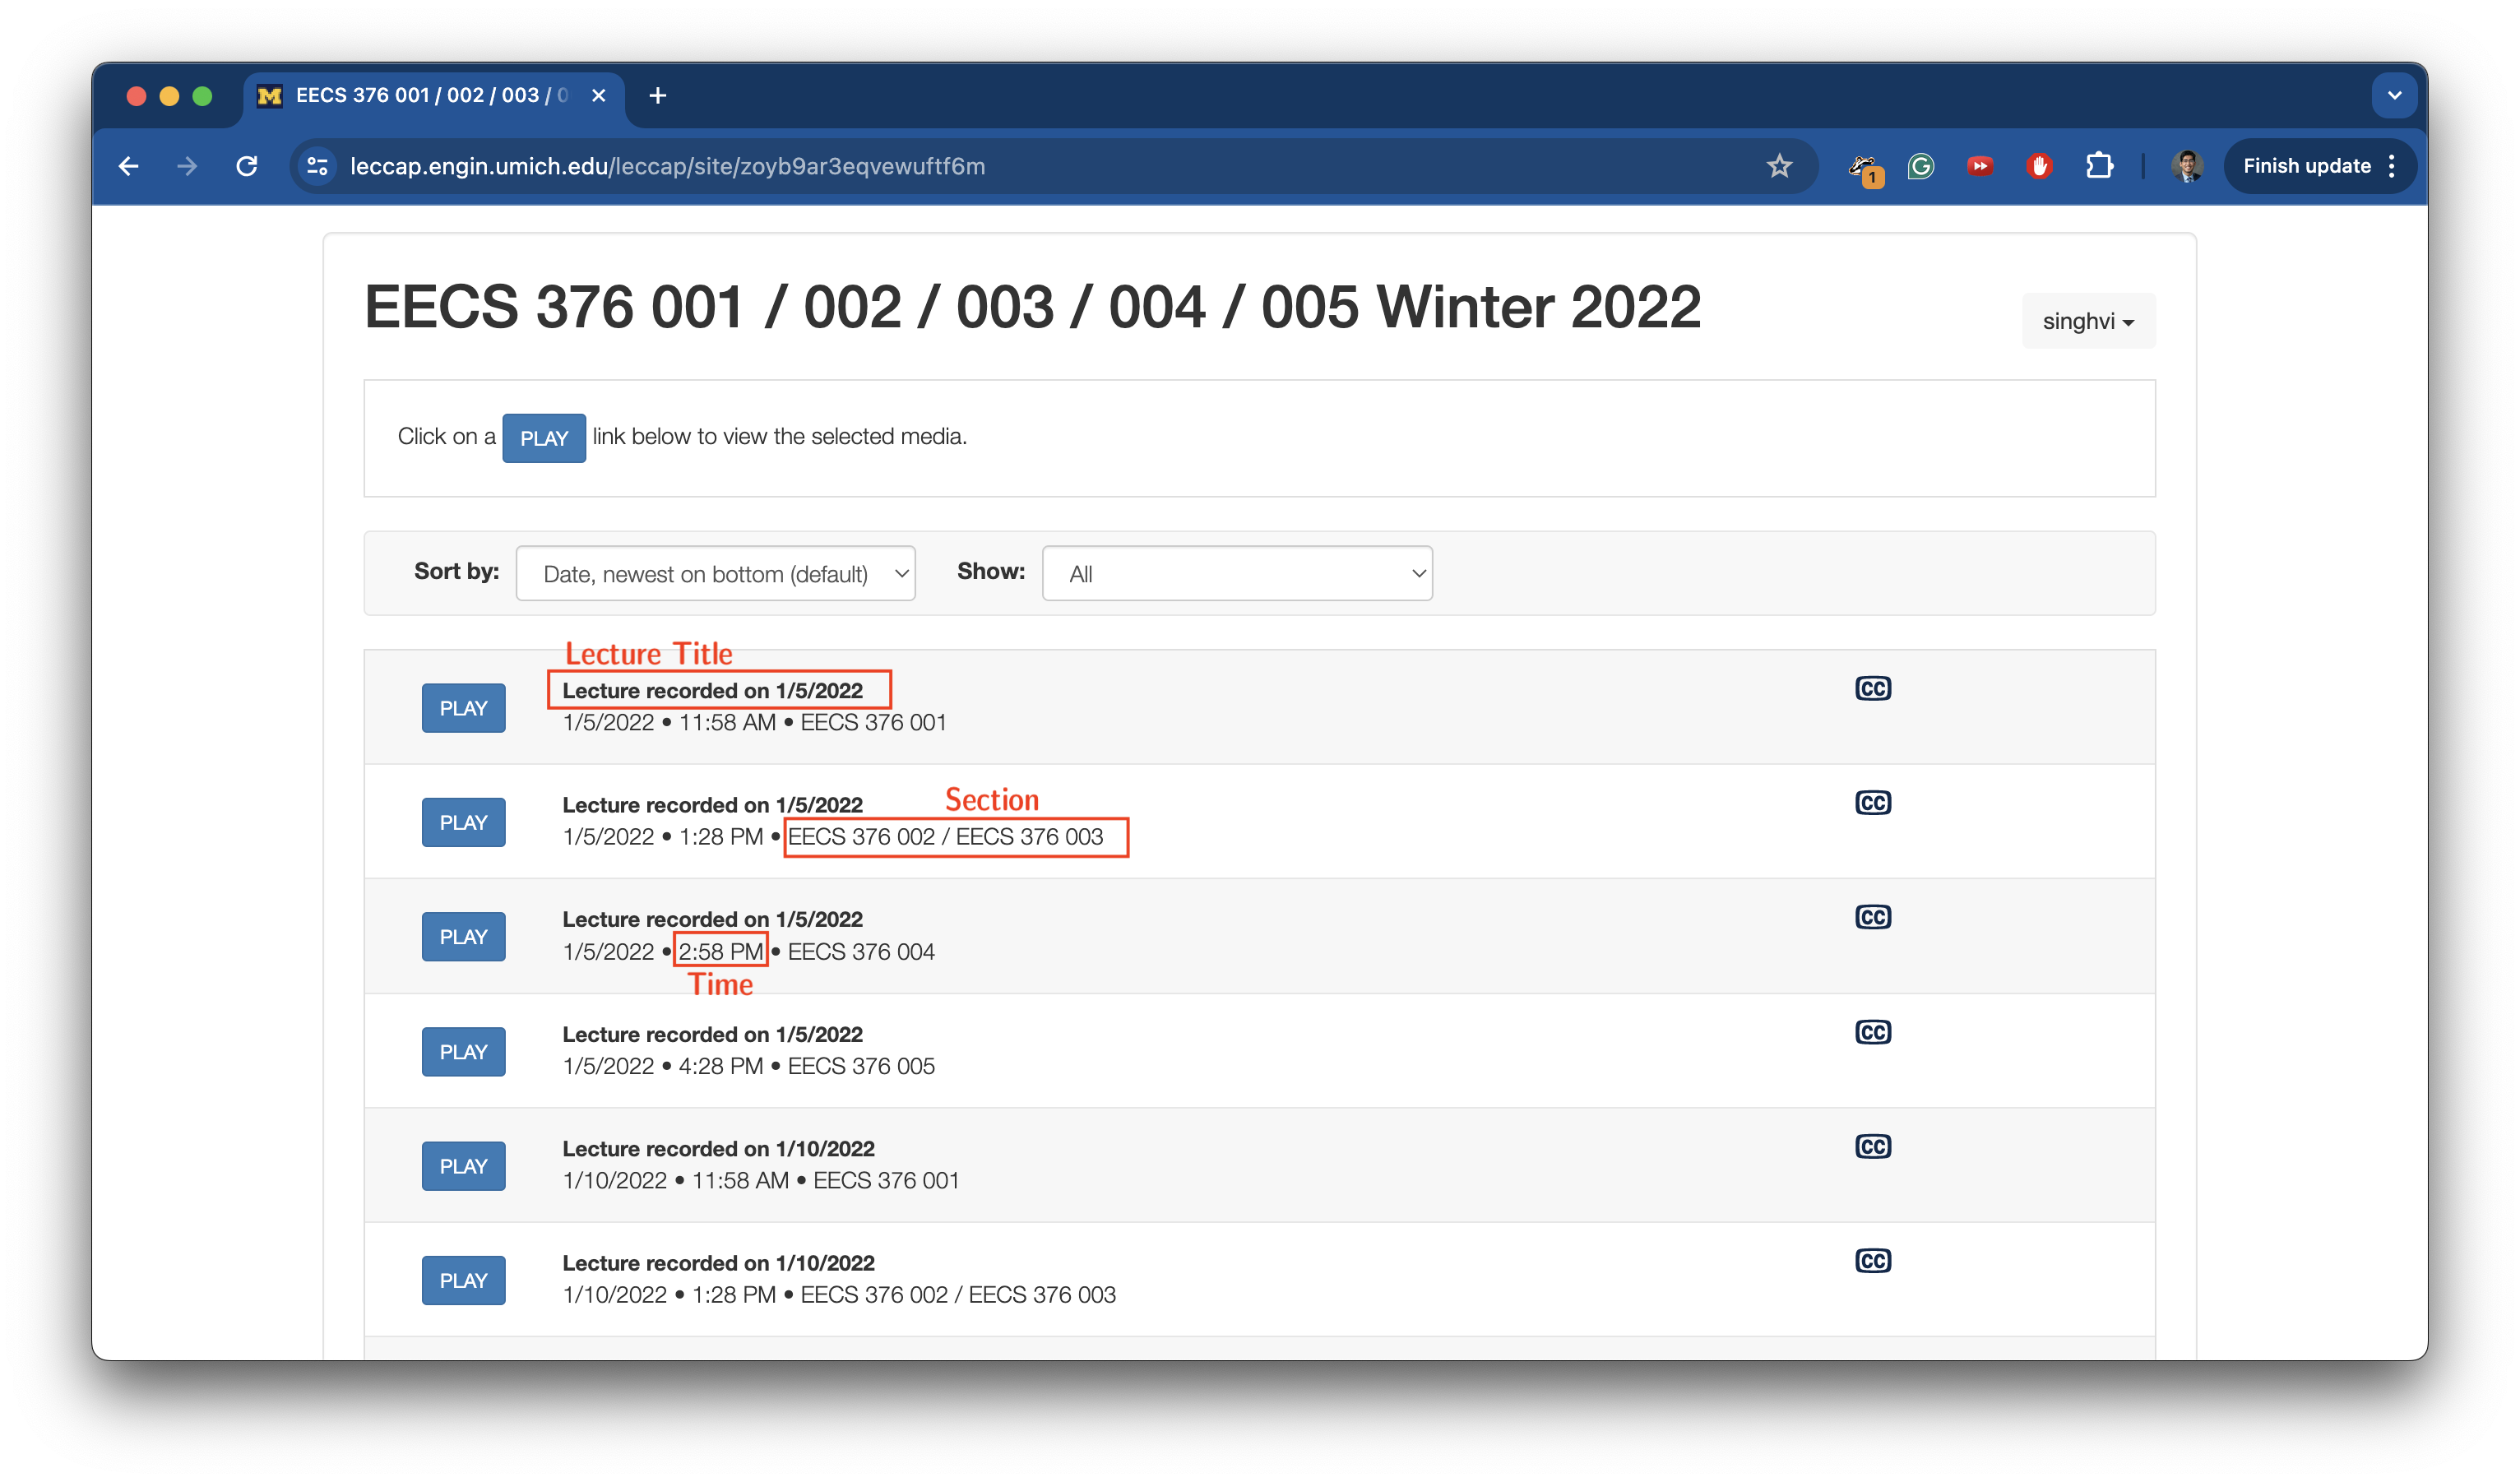Expand the singhvi user menu

(x=2087, y=321)
